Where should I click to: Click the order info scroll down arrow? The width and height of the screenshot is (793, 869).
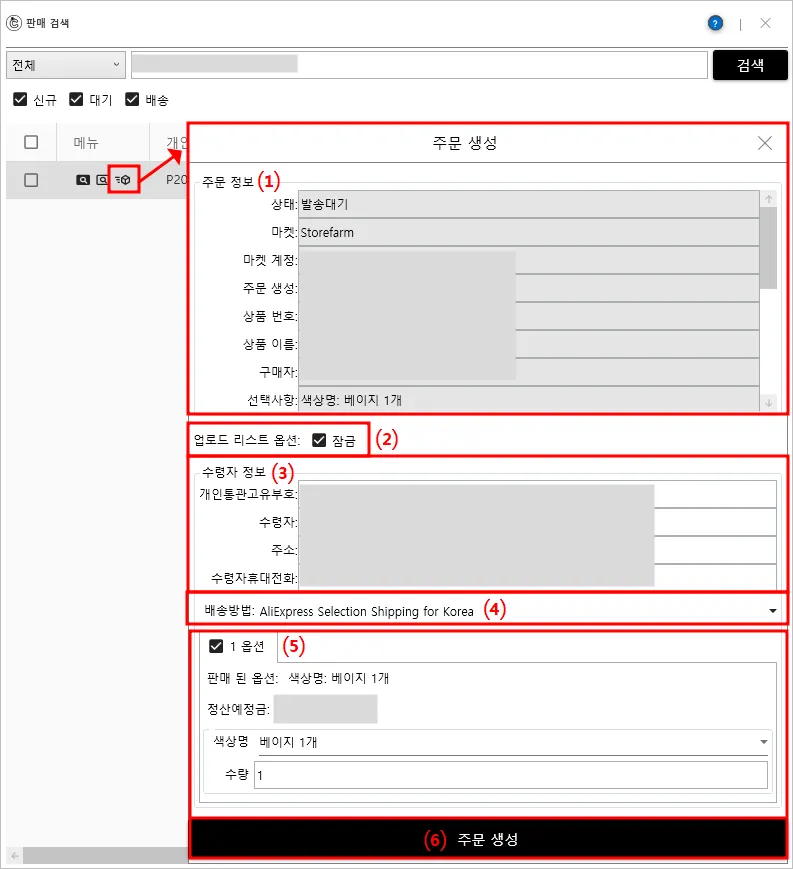coord(769,403)
